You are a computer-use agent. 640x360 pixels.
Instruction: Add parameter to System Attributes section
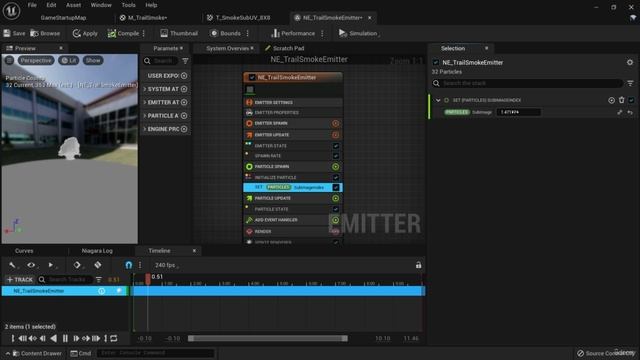click(x=184, y=89)
